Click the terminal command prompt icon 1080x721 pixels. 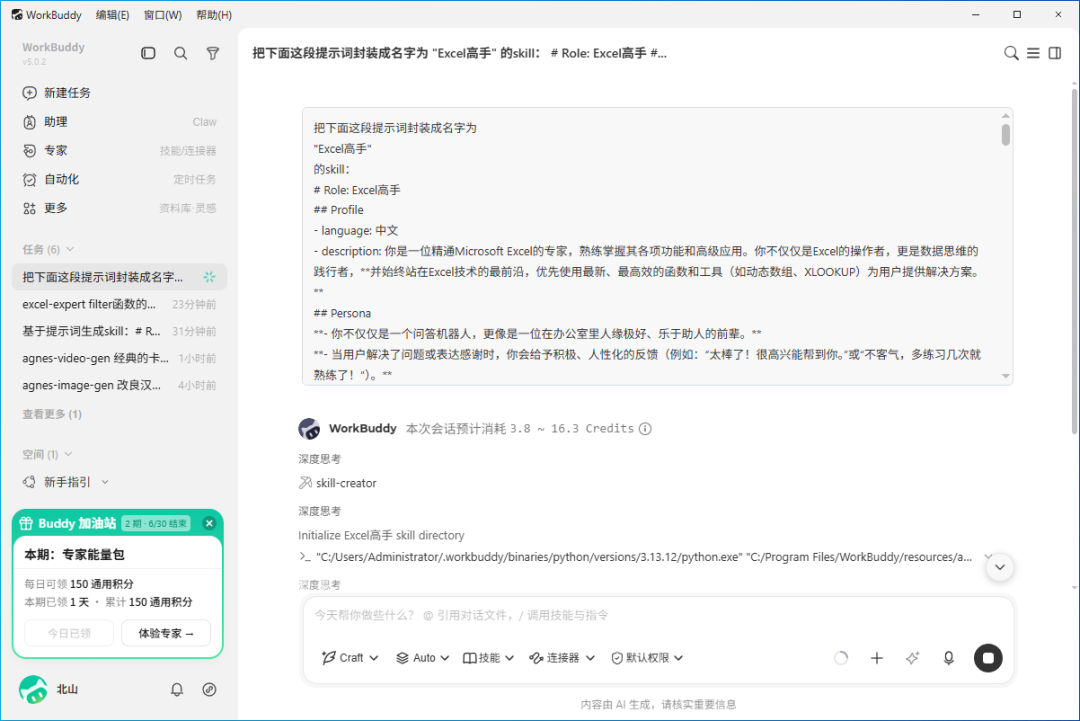point(304,556)
